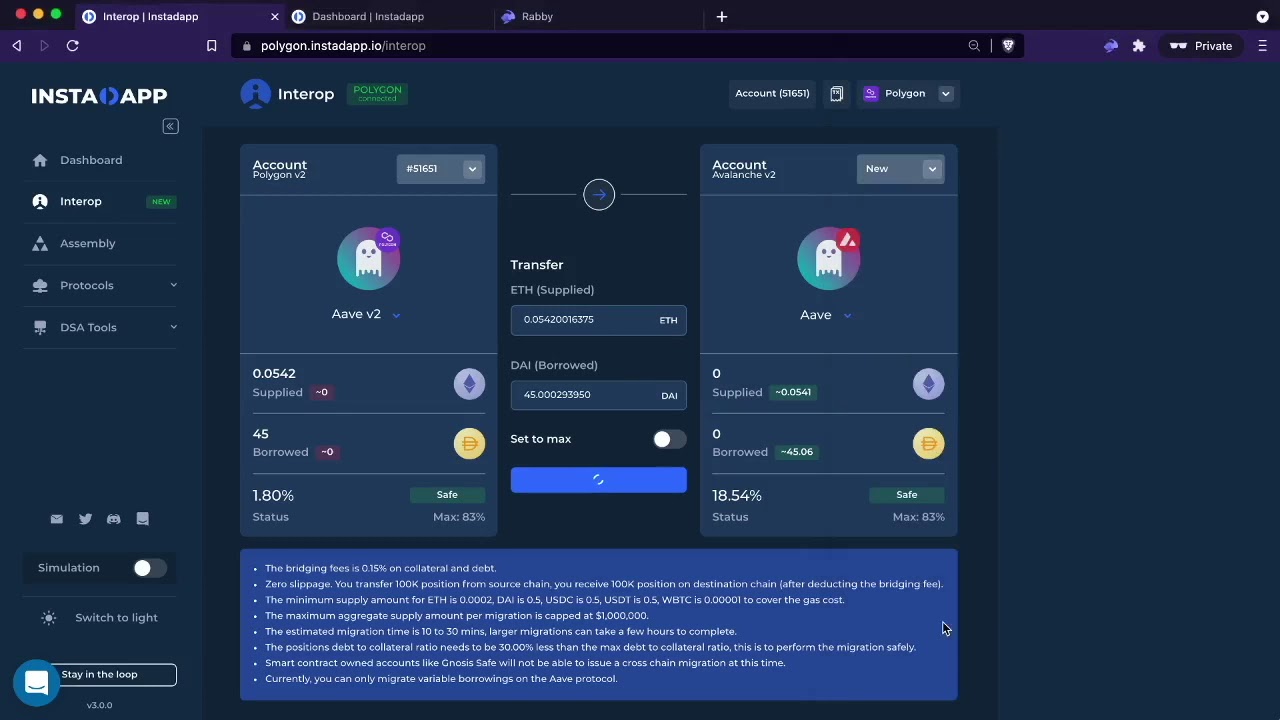The image size is (1280, 720).
Task: Open the browser extensions puzzle icon
Action: click(x=1139, y=46)
